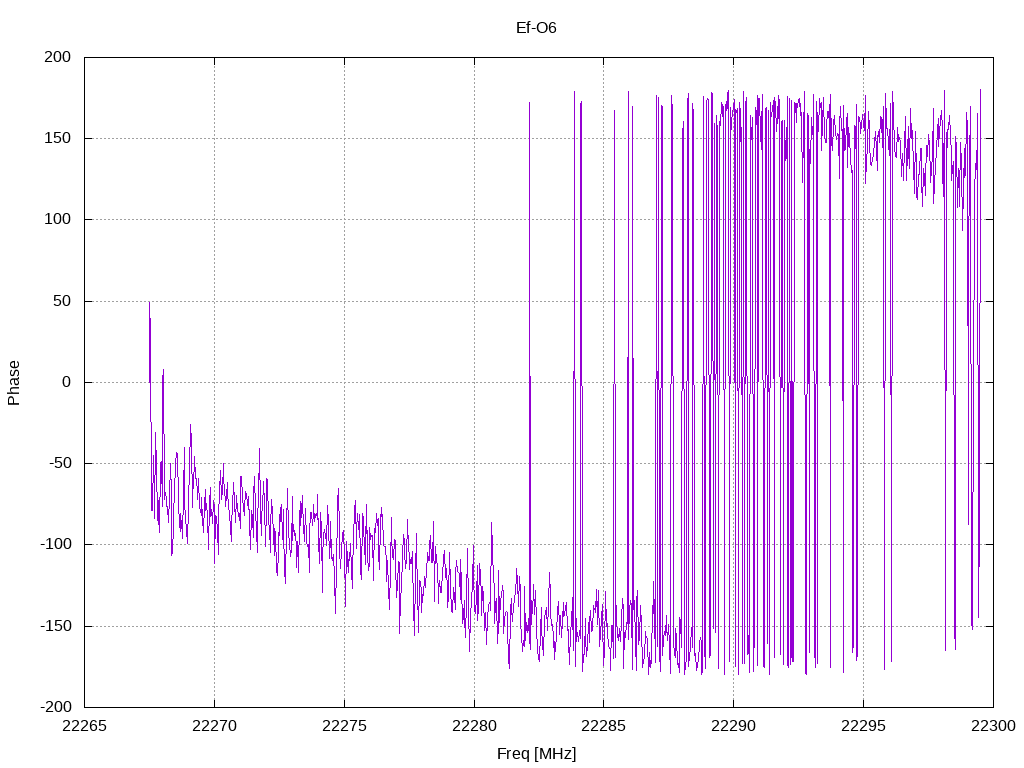Screen dimensions: 1024x768
Task: Click y-axis tick label '200'
Action: pyautogui.click(x=57, y=57)
